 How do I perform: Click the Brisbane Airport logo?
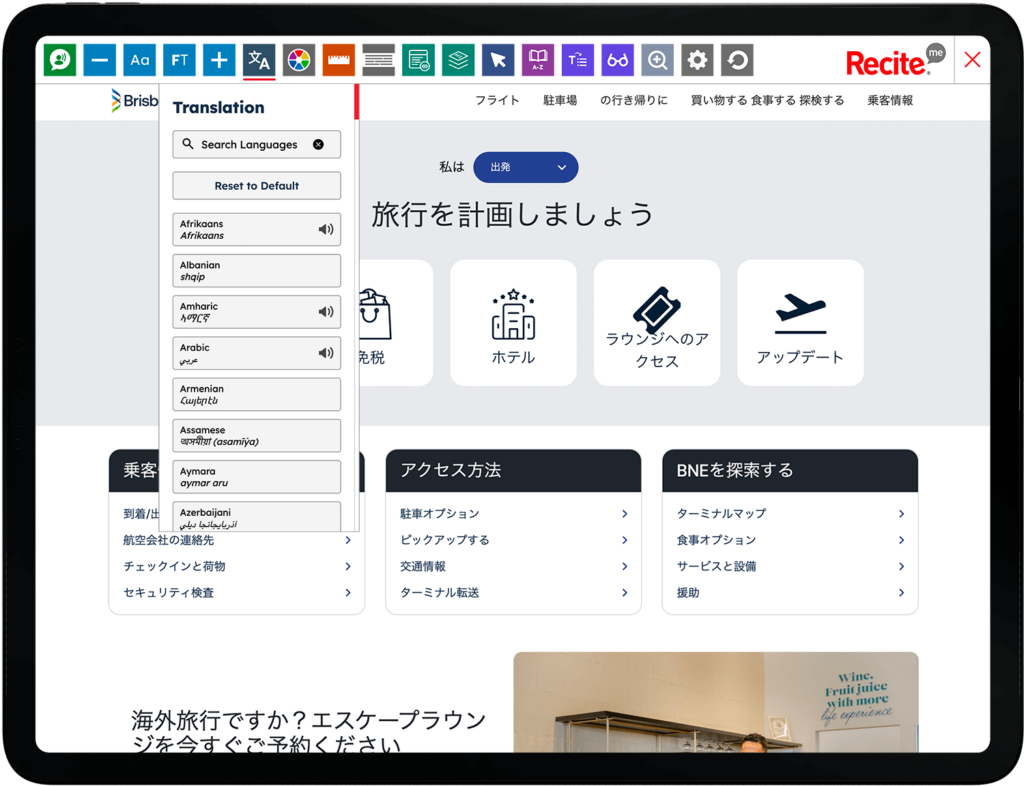(x=135, y=101)
